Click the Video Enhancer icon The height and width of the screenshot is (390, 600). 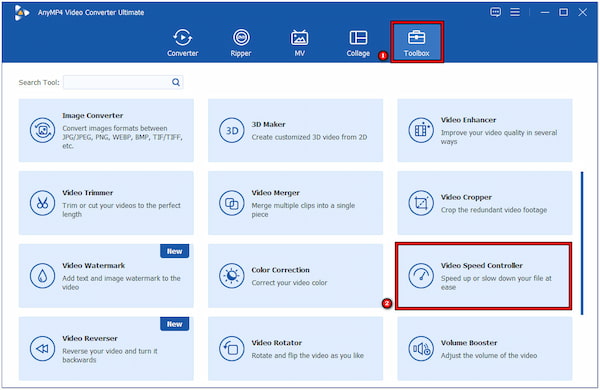coord(421,130)
